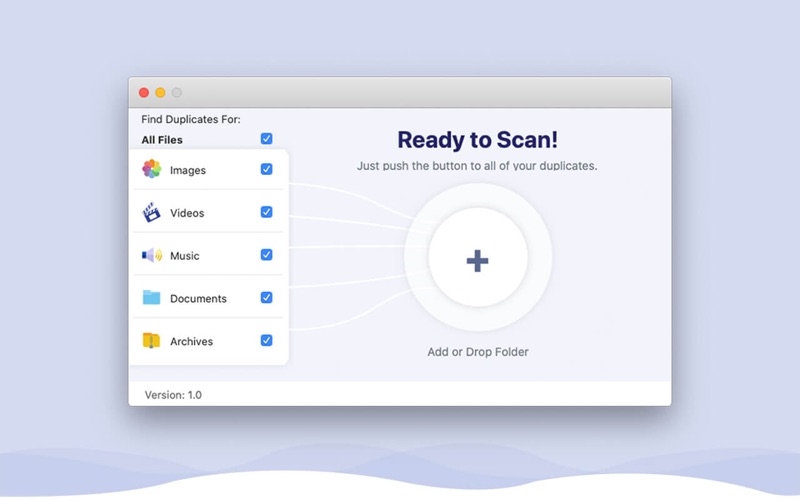Click the colorful Images flower icon
The width and height of the screenshot is (800, 500).
[151, 169]
